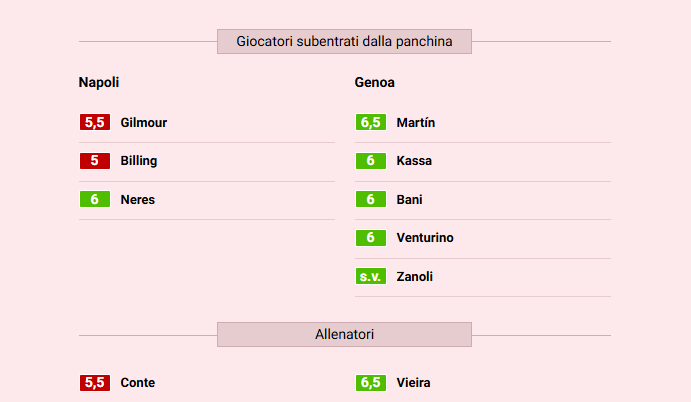
Task: Click Billing's red 5 rating badge
Action: click(x=94, y=161)
